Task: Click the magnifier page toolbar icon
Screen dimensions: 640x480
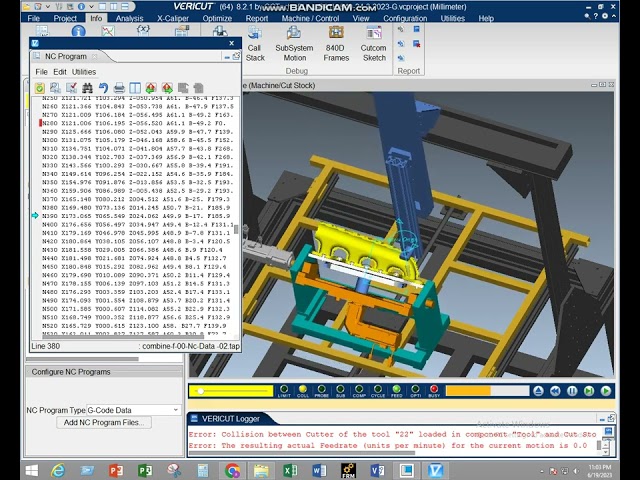Action: [55, 88]
